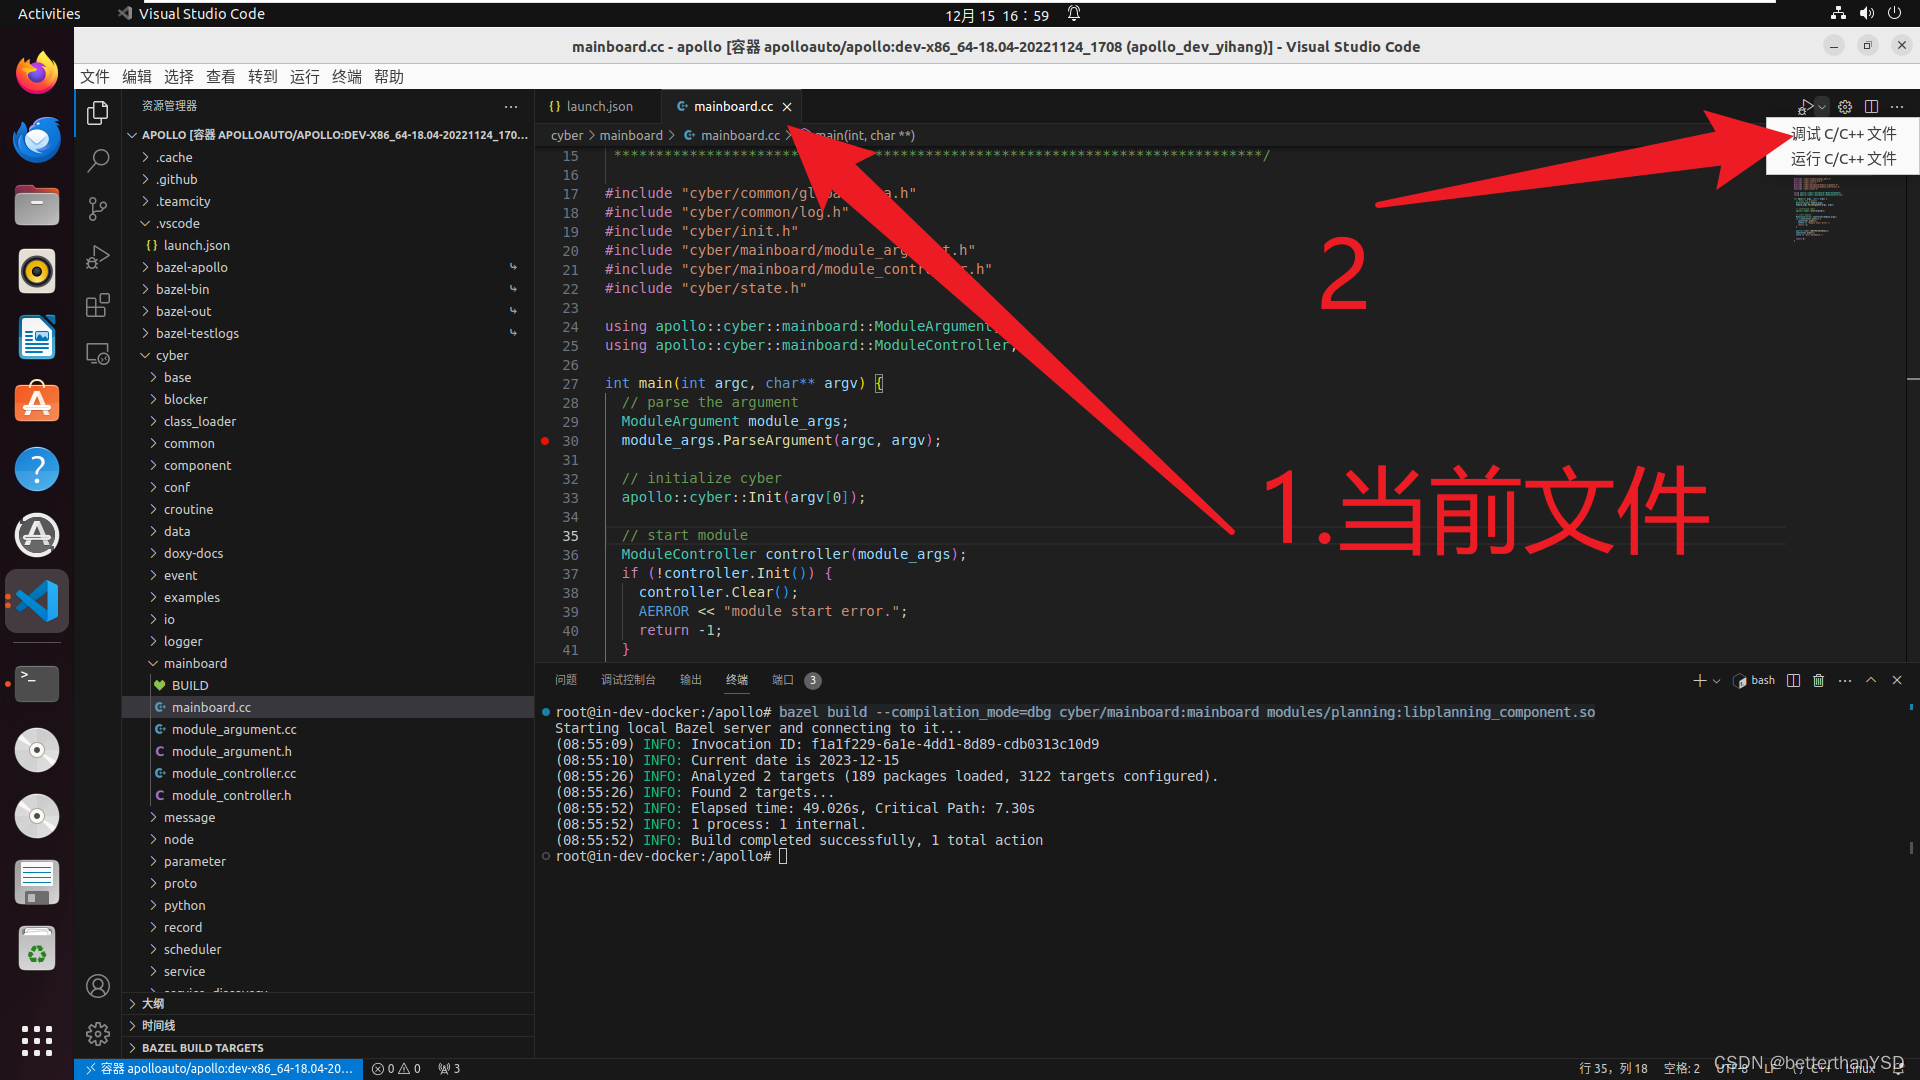Image resolution: width=1920 pixels, height=1080 pixels.
Task: Open the new terminal launch profile dropdown
Action: [1716, 680]
